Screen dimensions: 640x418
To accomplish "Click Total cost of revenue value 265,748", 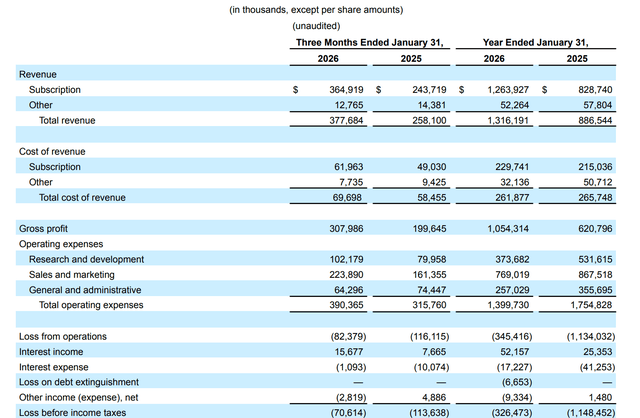I will [595, 198].
